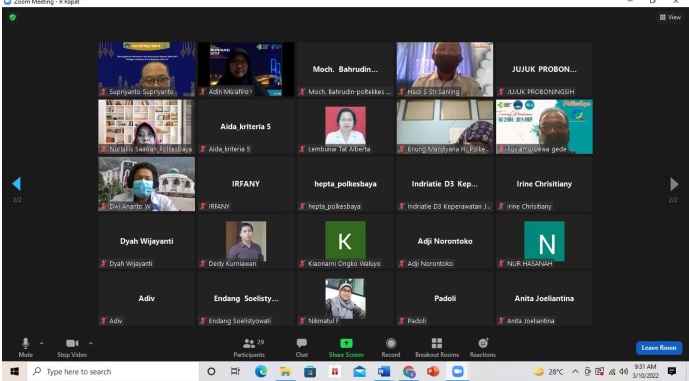Select Nikmatul F photo tile
The image size is (689, 381).
tap(345, 298)
